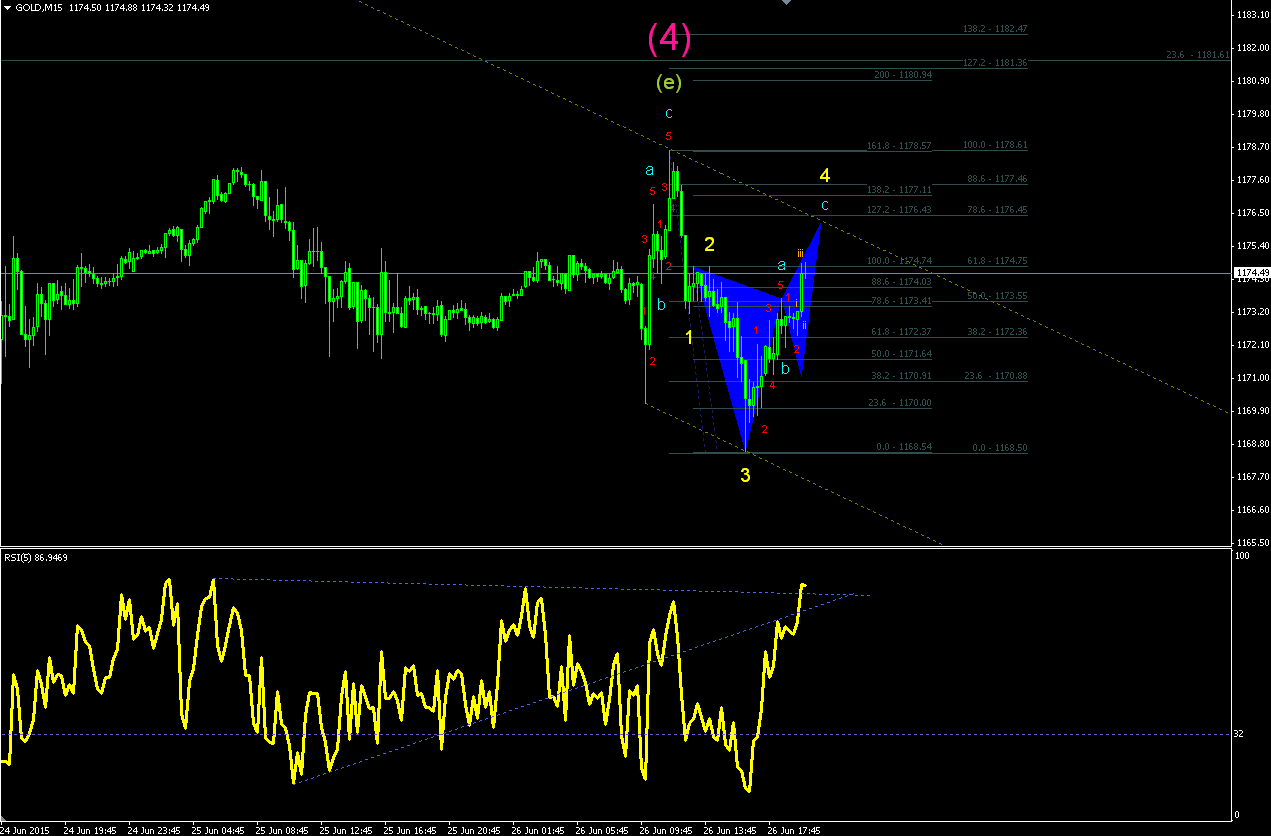
Task: Click price axis value 1180.90
Action: tap(1252, 81)
